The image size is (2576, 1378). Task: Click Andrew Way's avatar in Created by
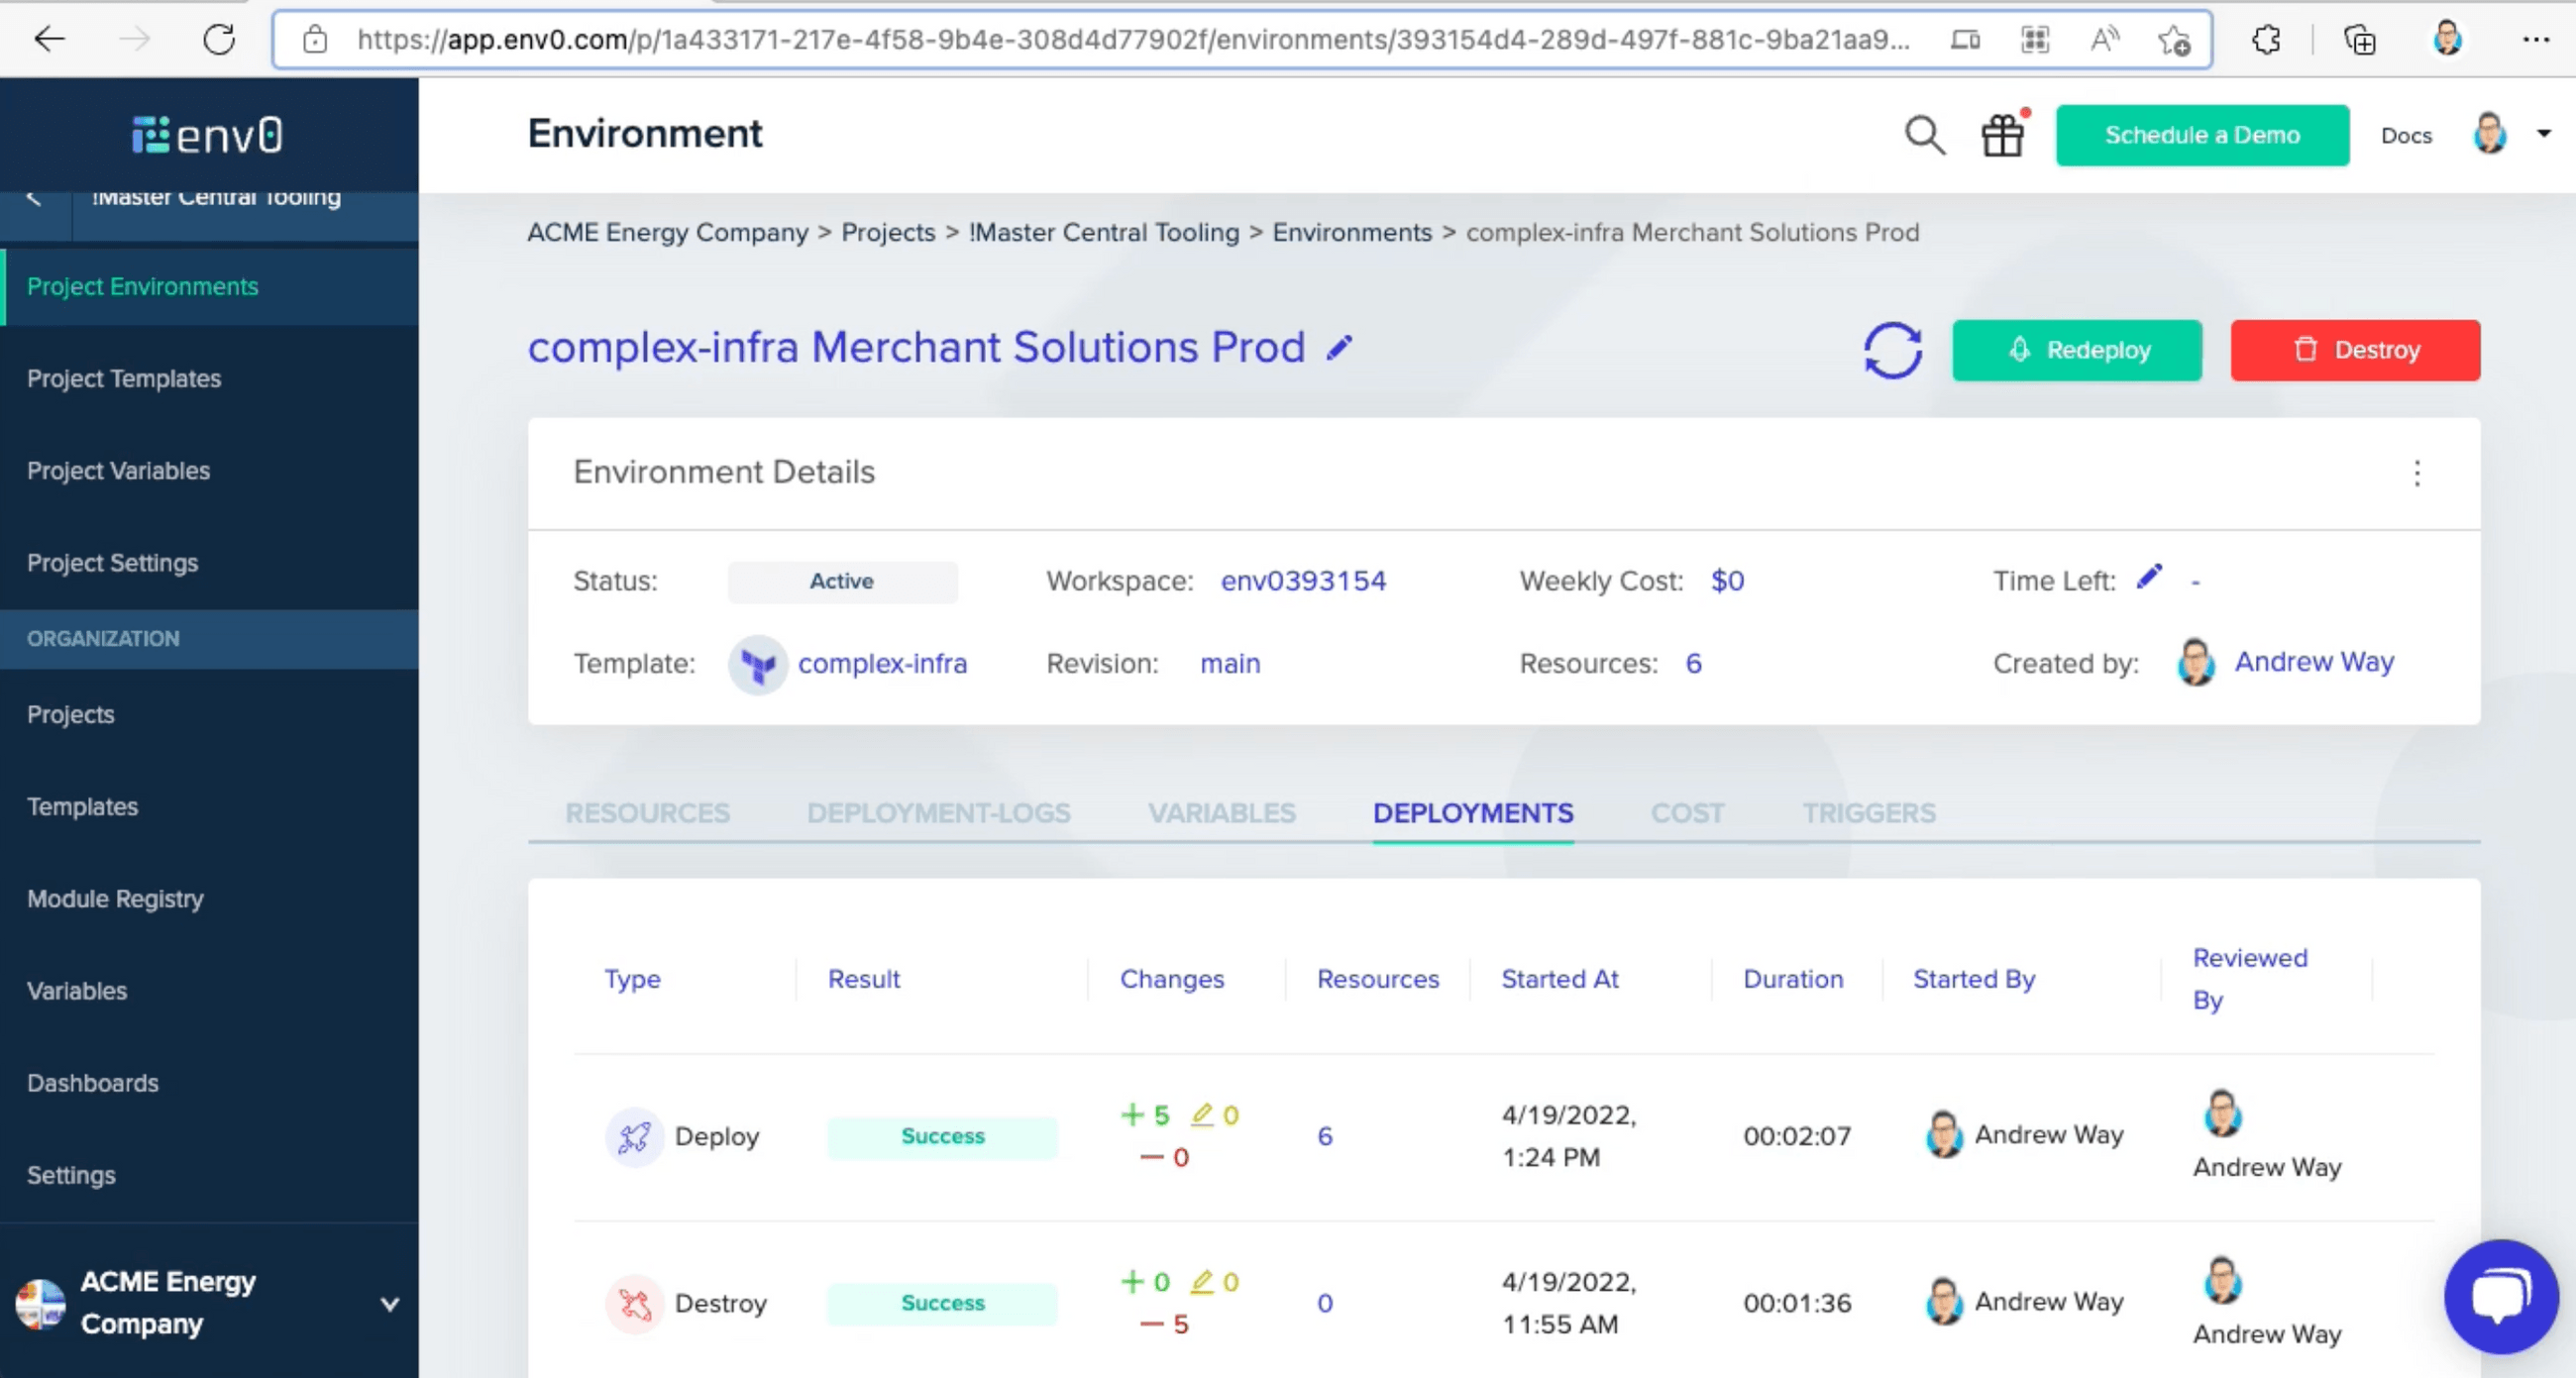coord(2195,662)
